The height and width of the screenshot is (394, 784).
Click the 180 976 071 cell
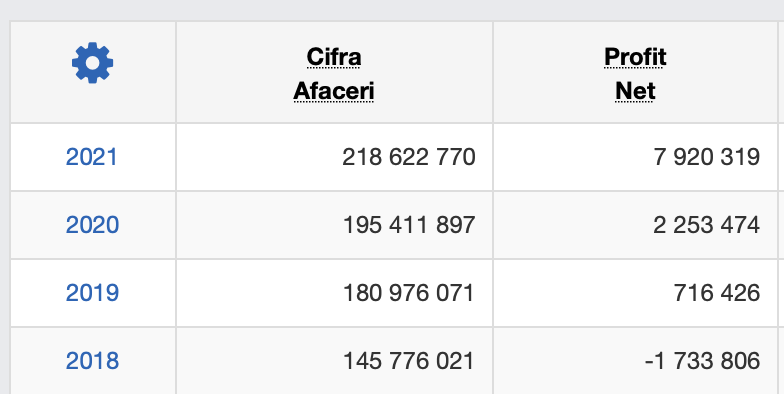pyautogui.click(x=334, y=293)
